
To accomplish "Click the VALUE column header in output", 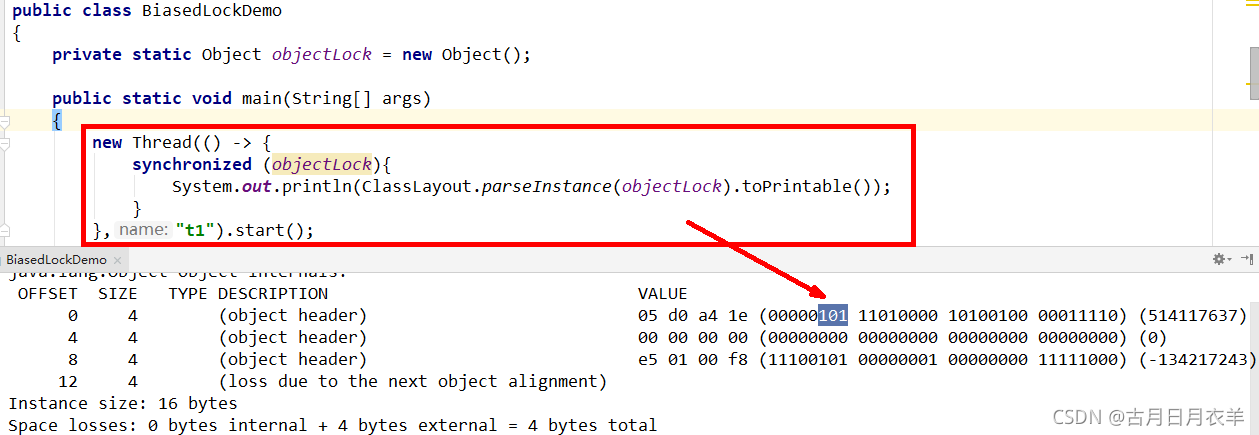I will [x=663, y=294].
